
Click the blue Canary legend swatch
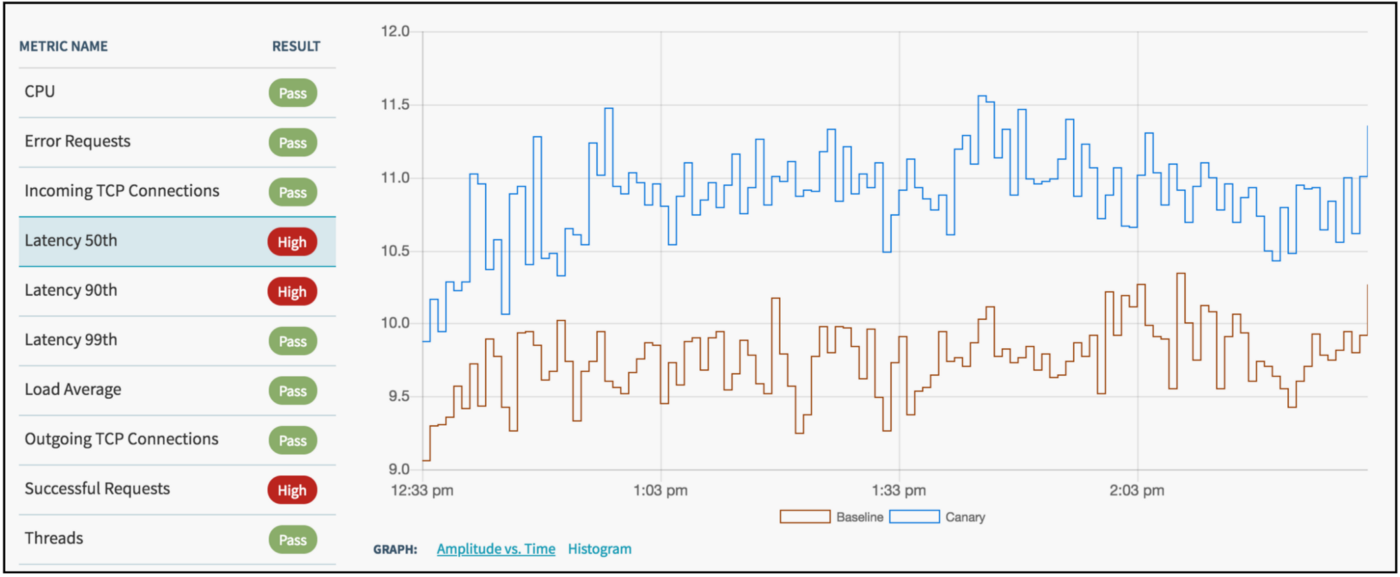[x=915, y=517]
